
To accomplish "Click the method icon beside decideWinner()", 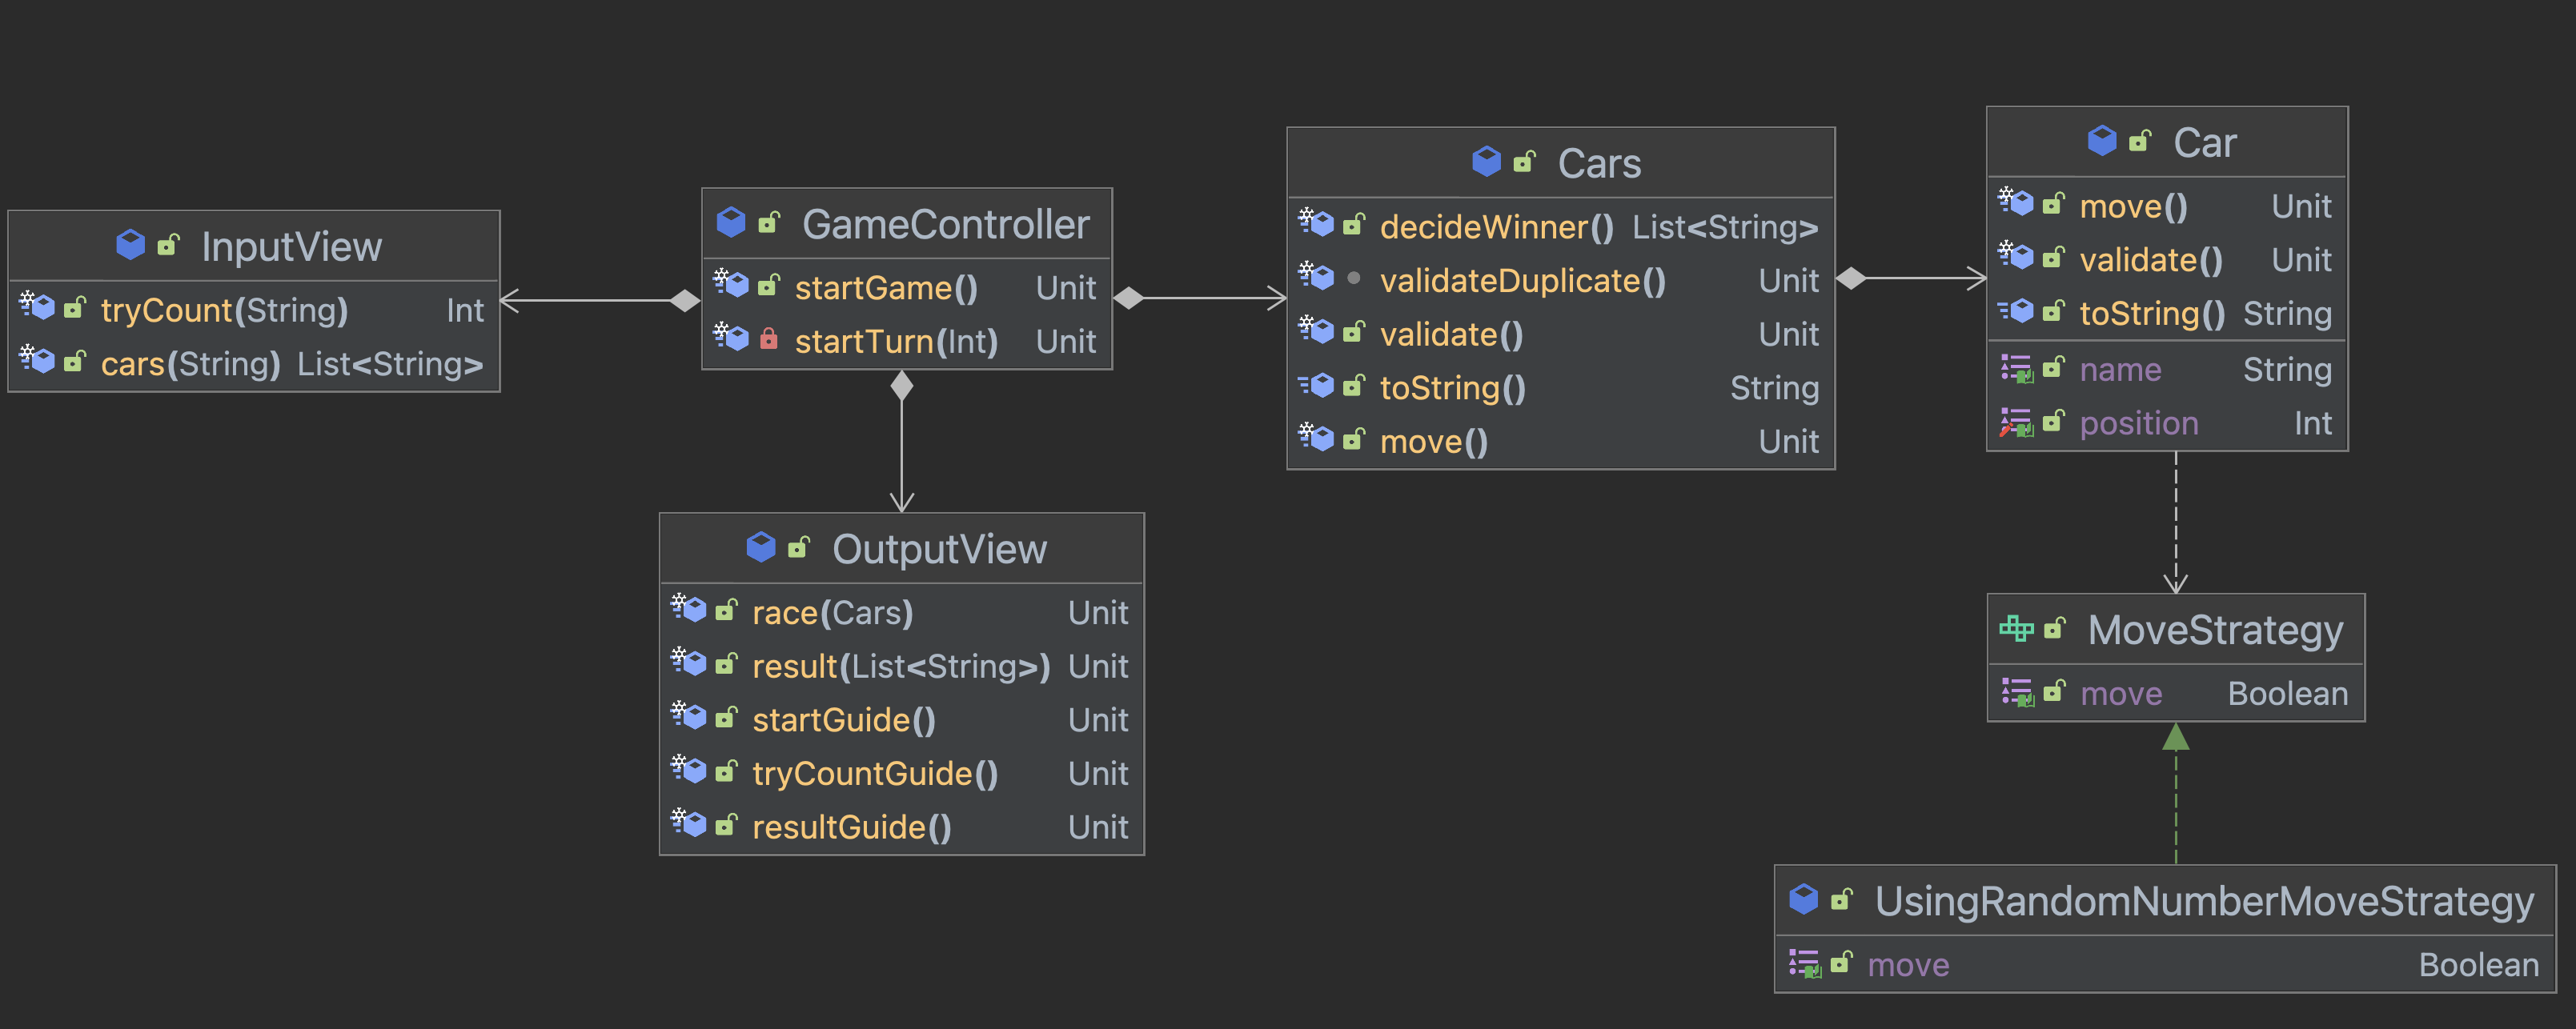I will tap(1316, 223).
